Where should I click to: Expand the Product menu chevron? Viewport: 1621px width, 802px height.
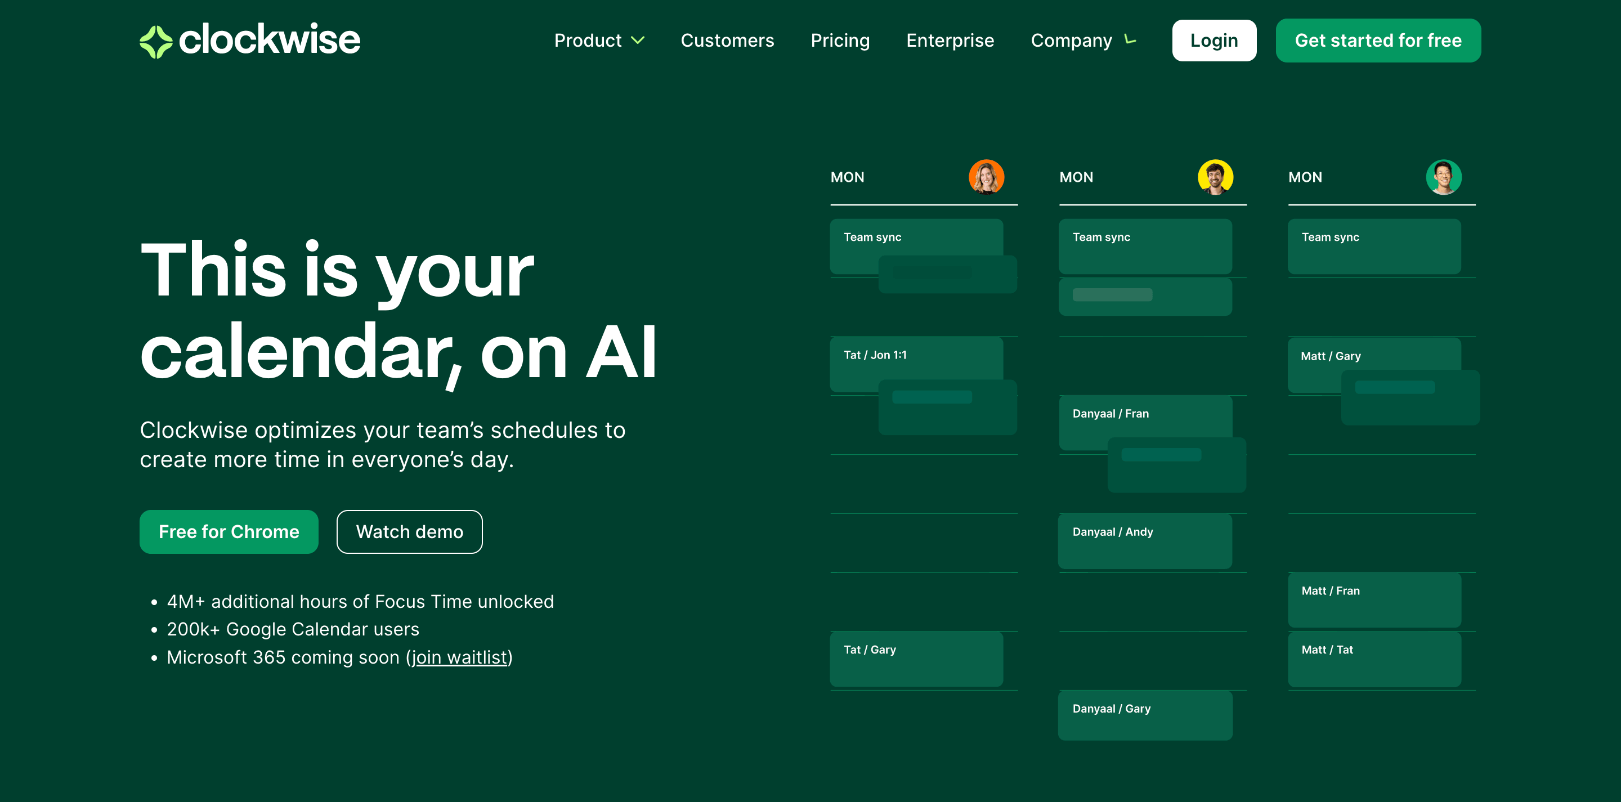(x=638, y=41)
